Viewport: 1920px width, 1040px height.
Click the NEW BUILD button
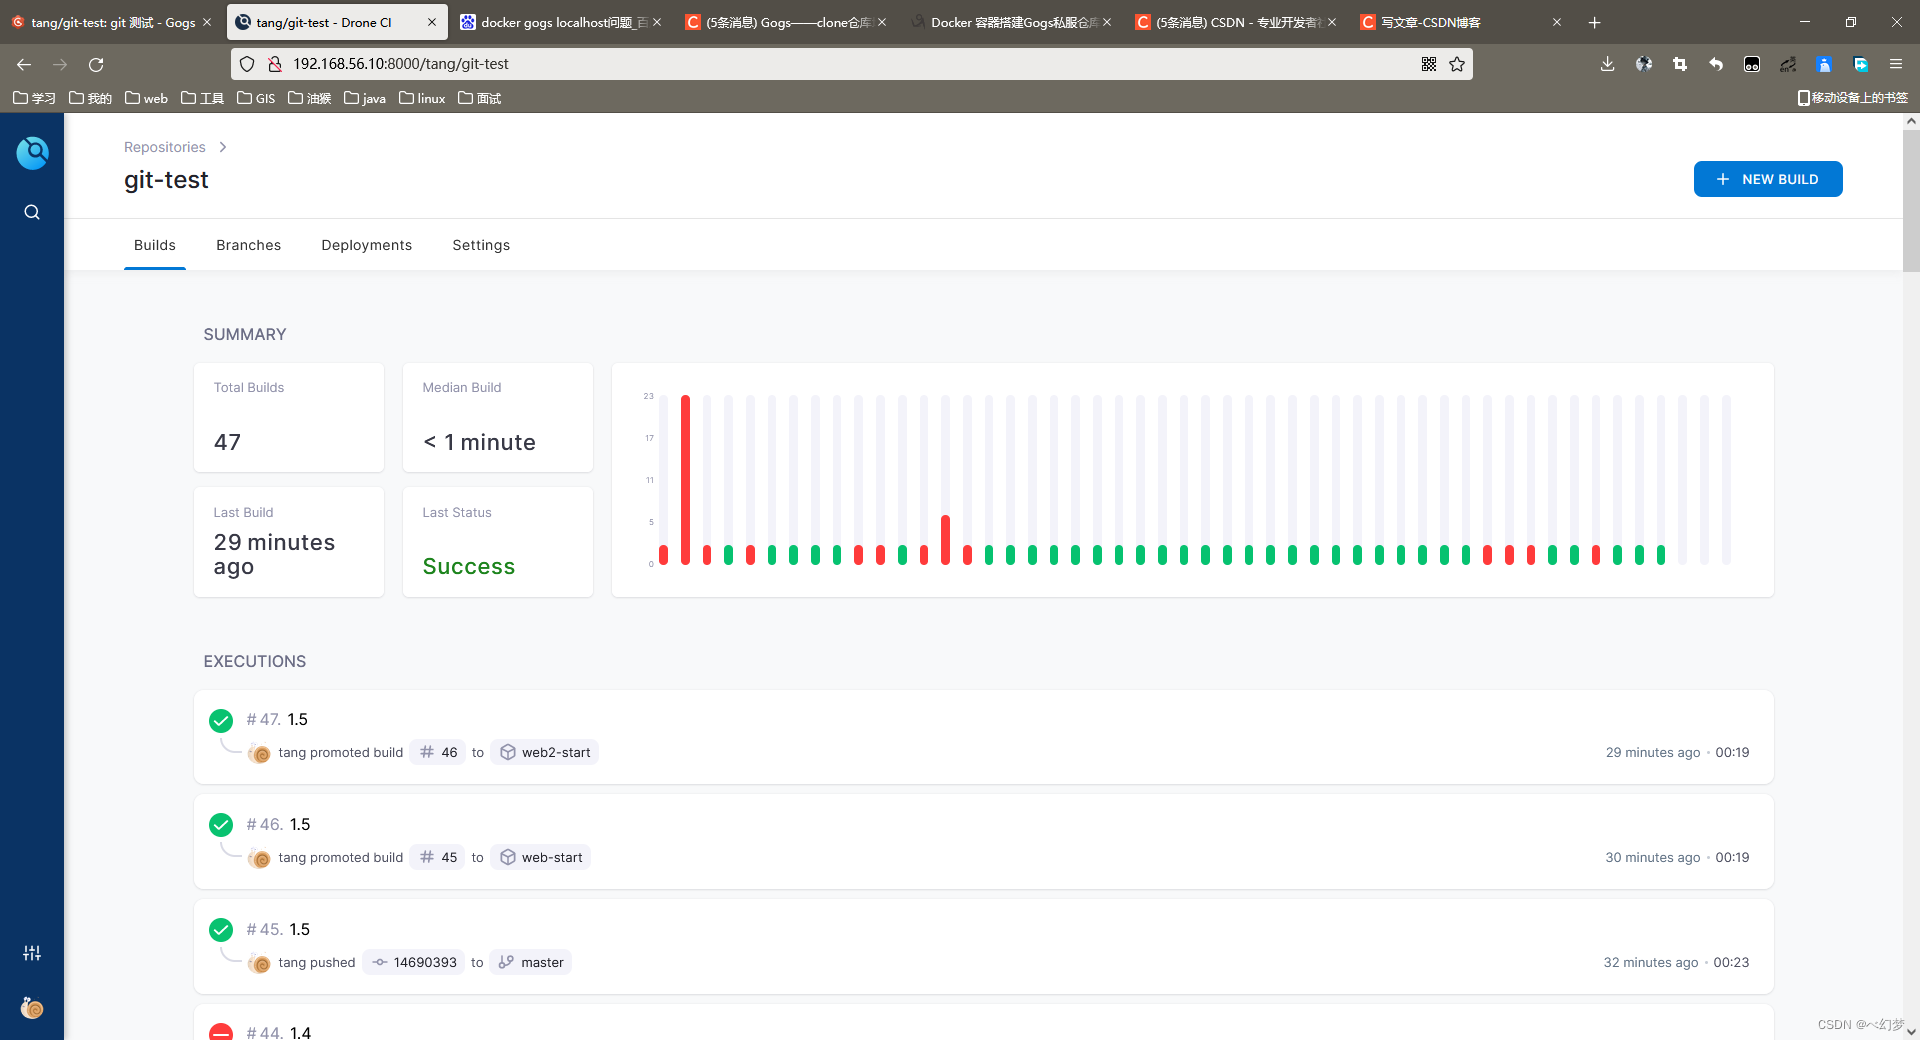1768,179
